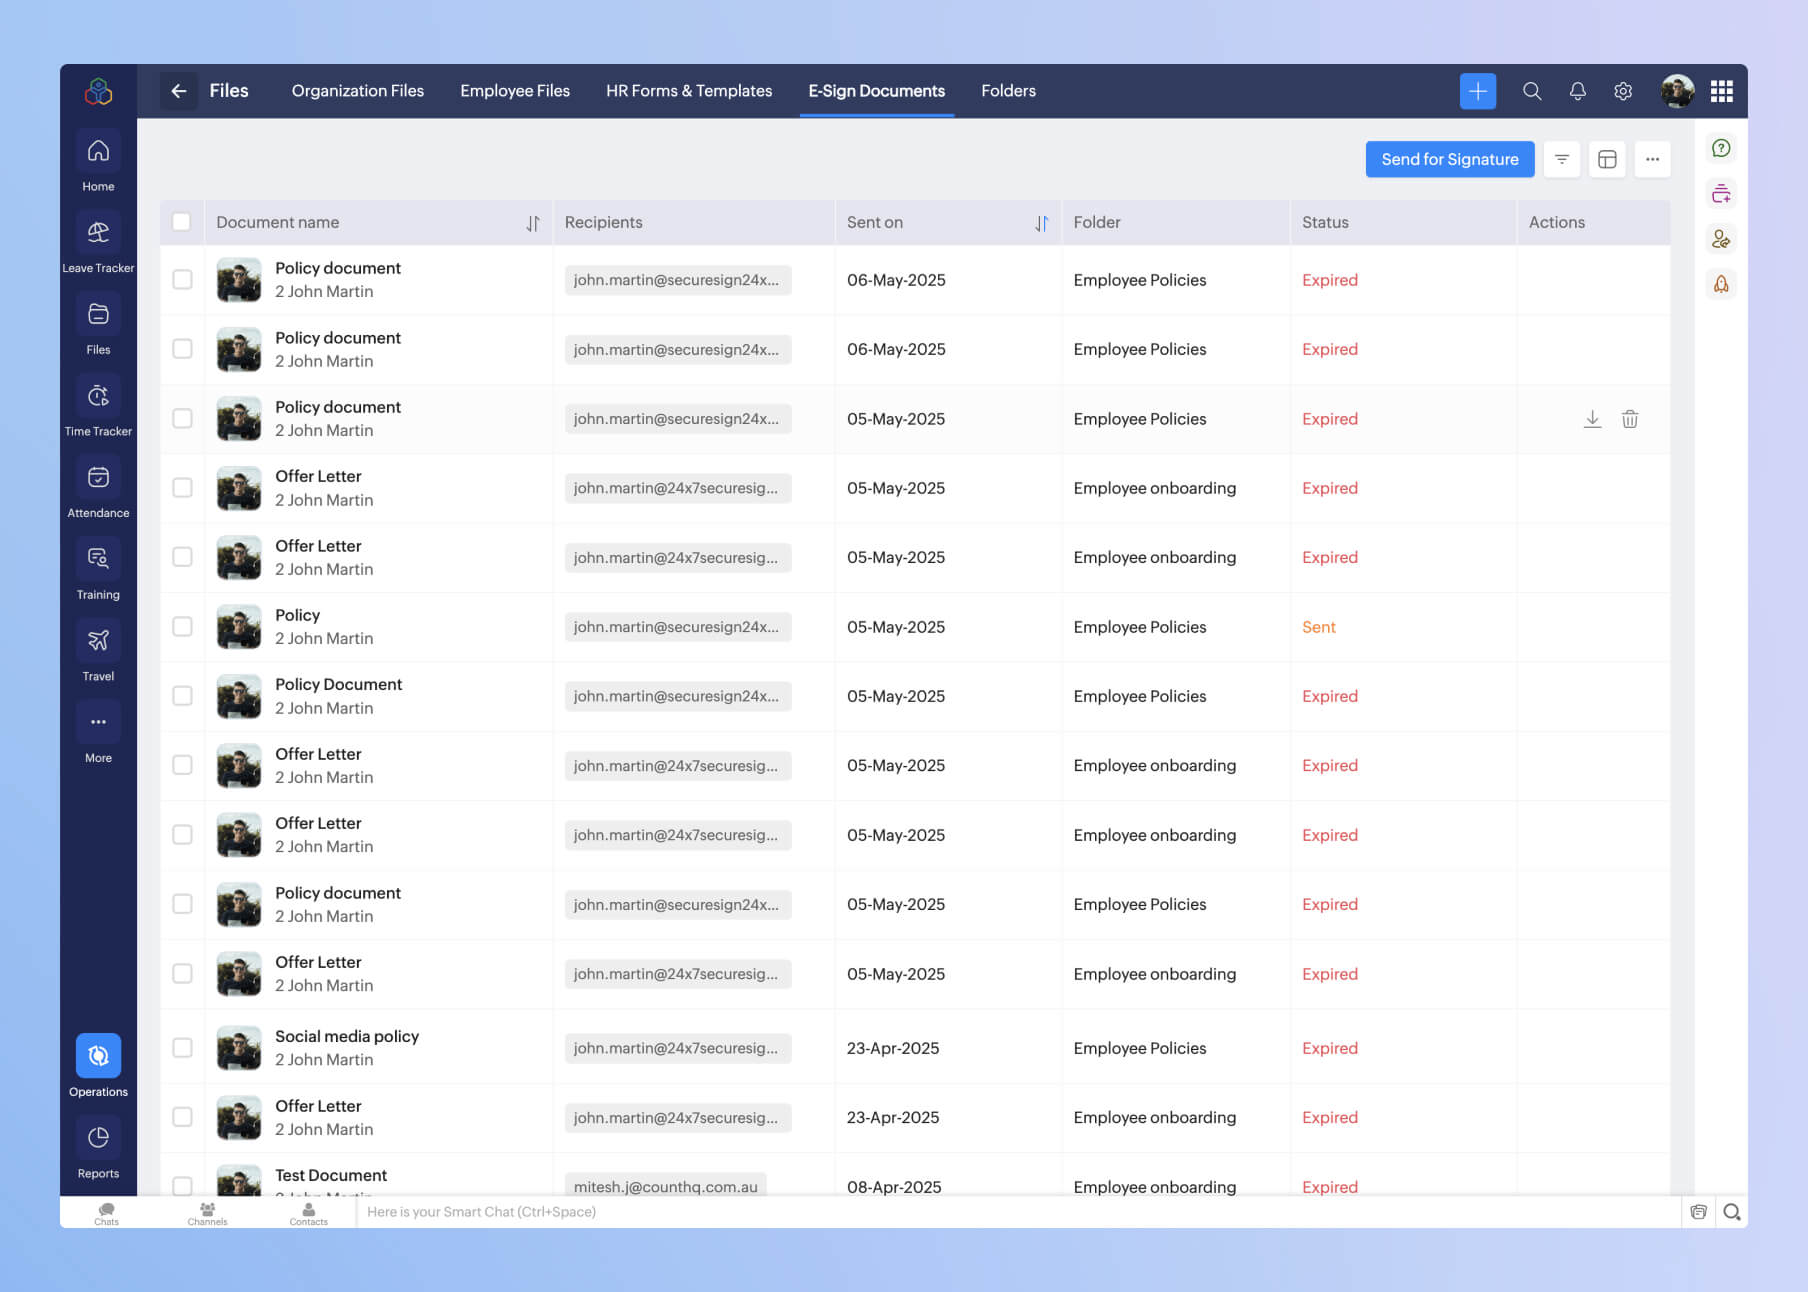Screen dimensions: 1808x1292
Task: Open the apps grid launcher
Action: (x=1721, y=91)
